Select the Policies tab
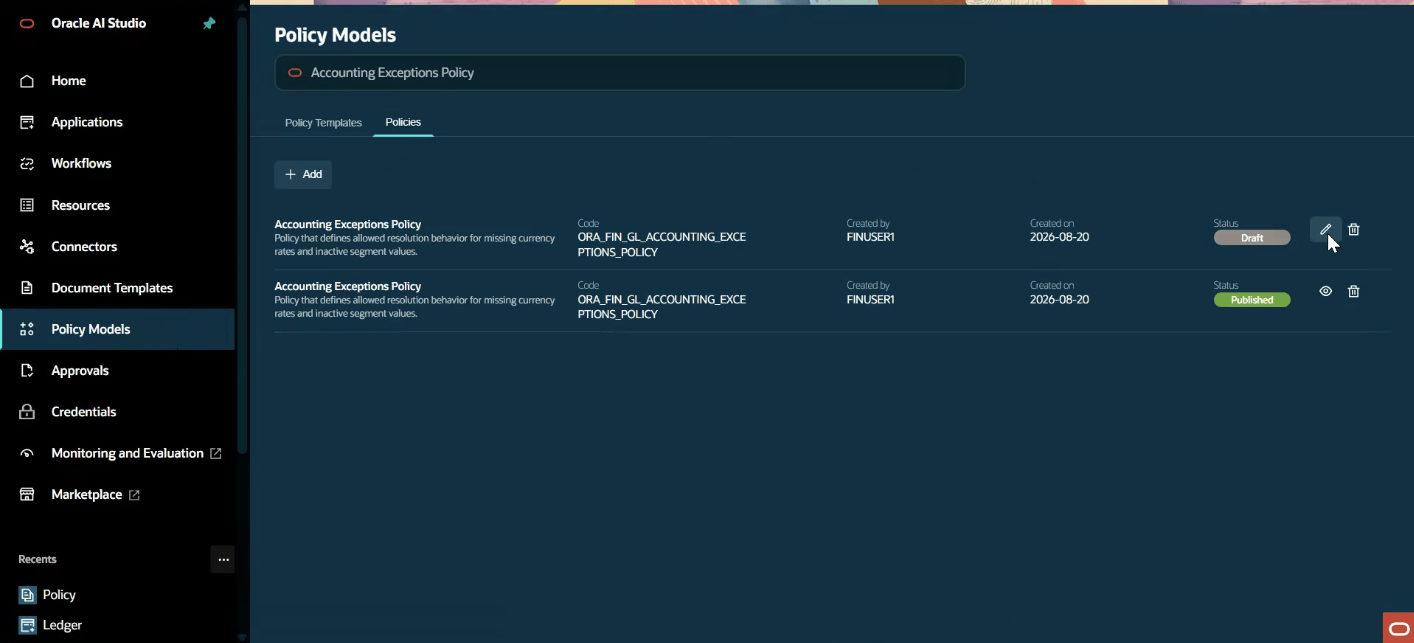 pos(403,122)
